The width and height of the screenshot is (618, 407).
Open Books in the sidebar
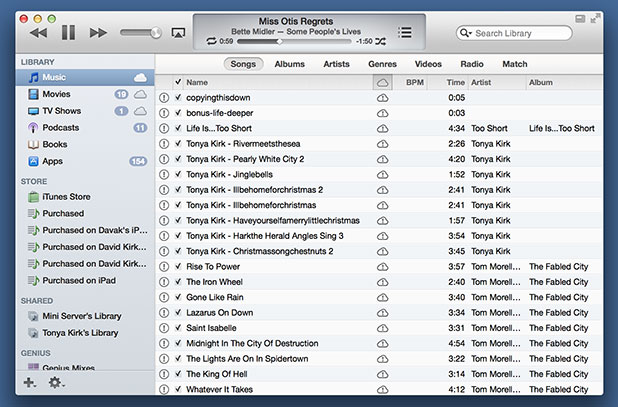(x=85, y=145)
